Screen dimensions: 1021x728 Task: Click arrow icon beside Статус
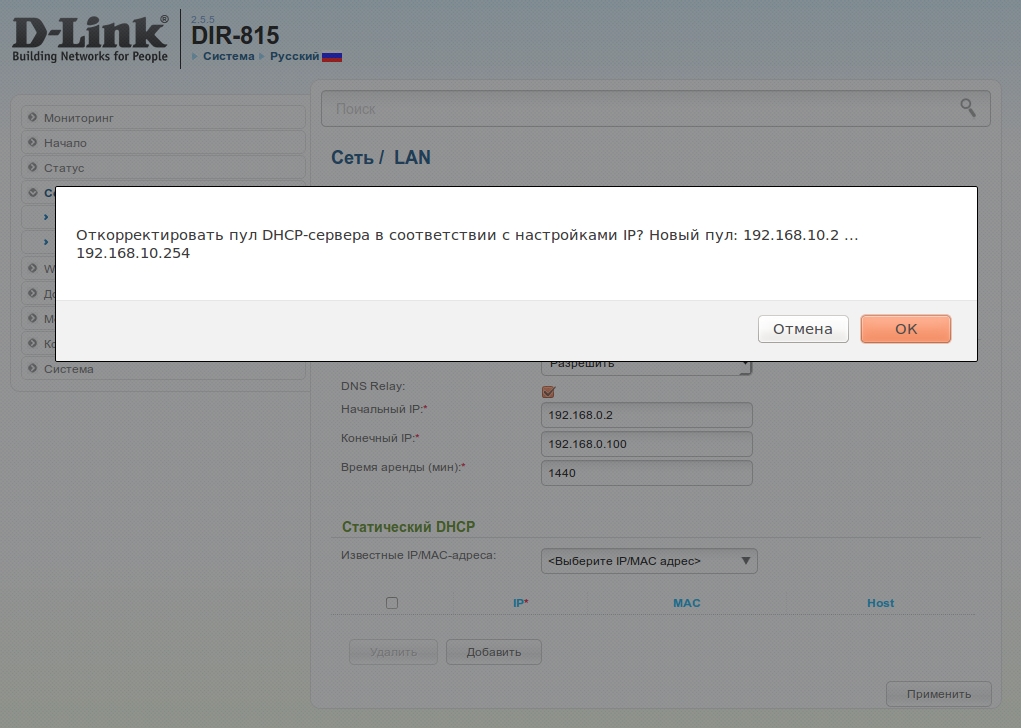tap(33, 168)
